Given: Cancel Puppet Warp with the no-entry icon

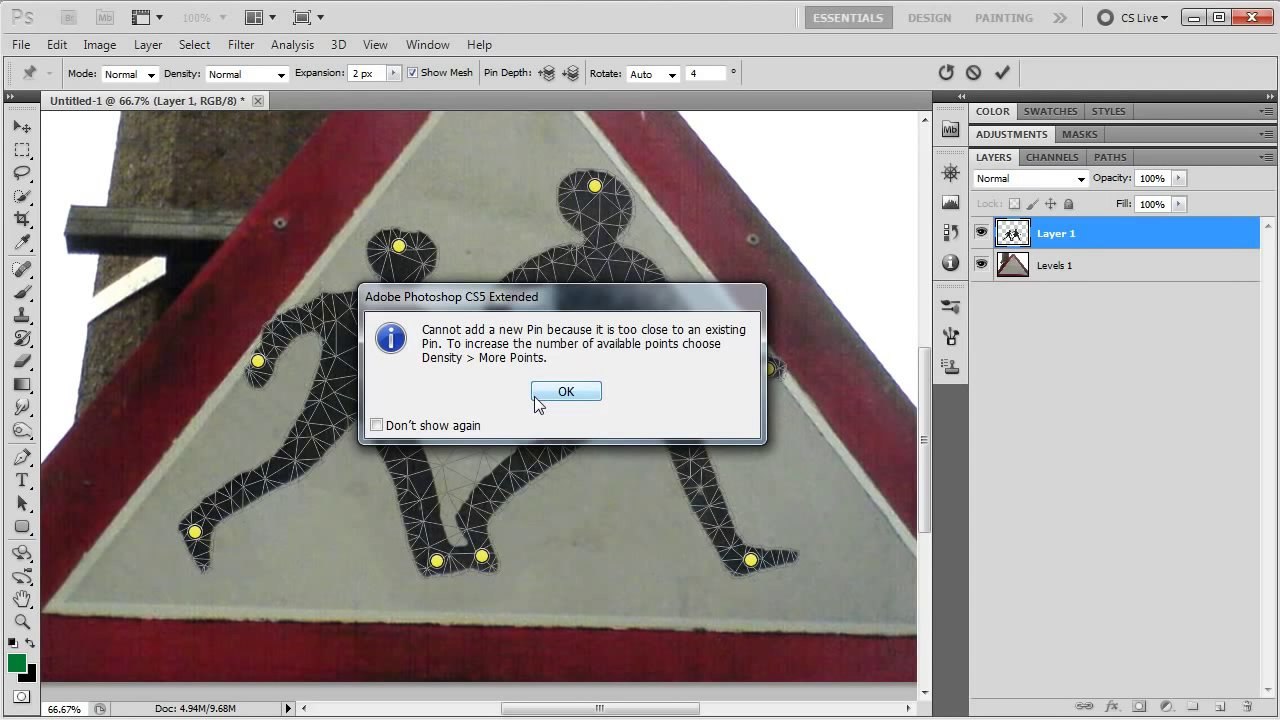Looking at the screenshot, I should 974,72.
